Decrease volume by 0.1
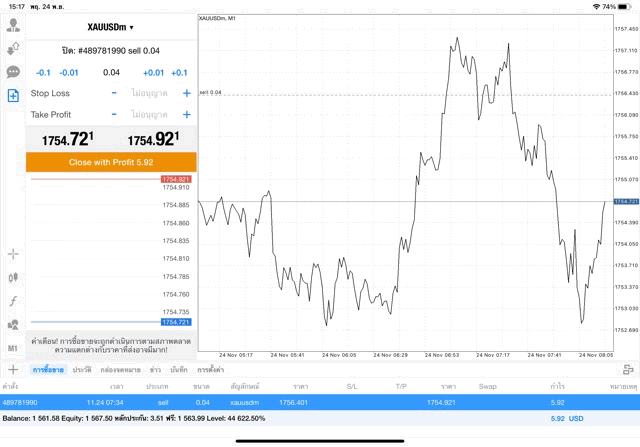Viewport: 640px width, 447px height. tap(43, 73)
